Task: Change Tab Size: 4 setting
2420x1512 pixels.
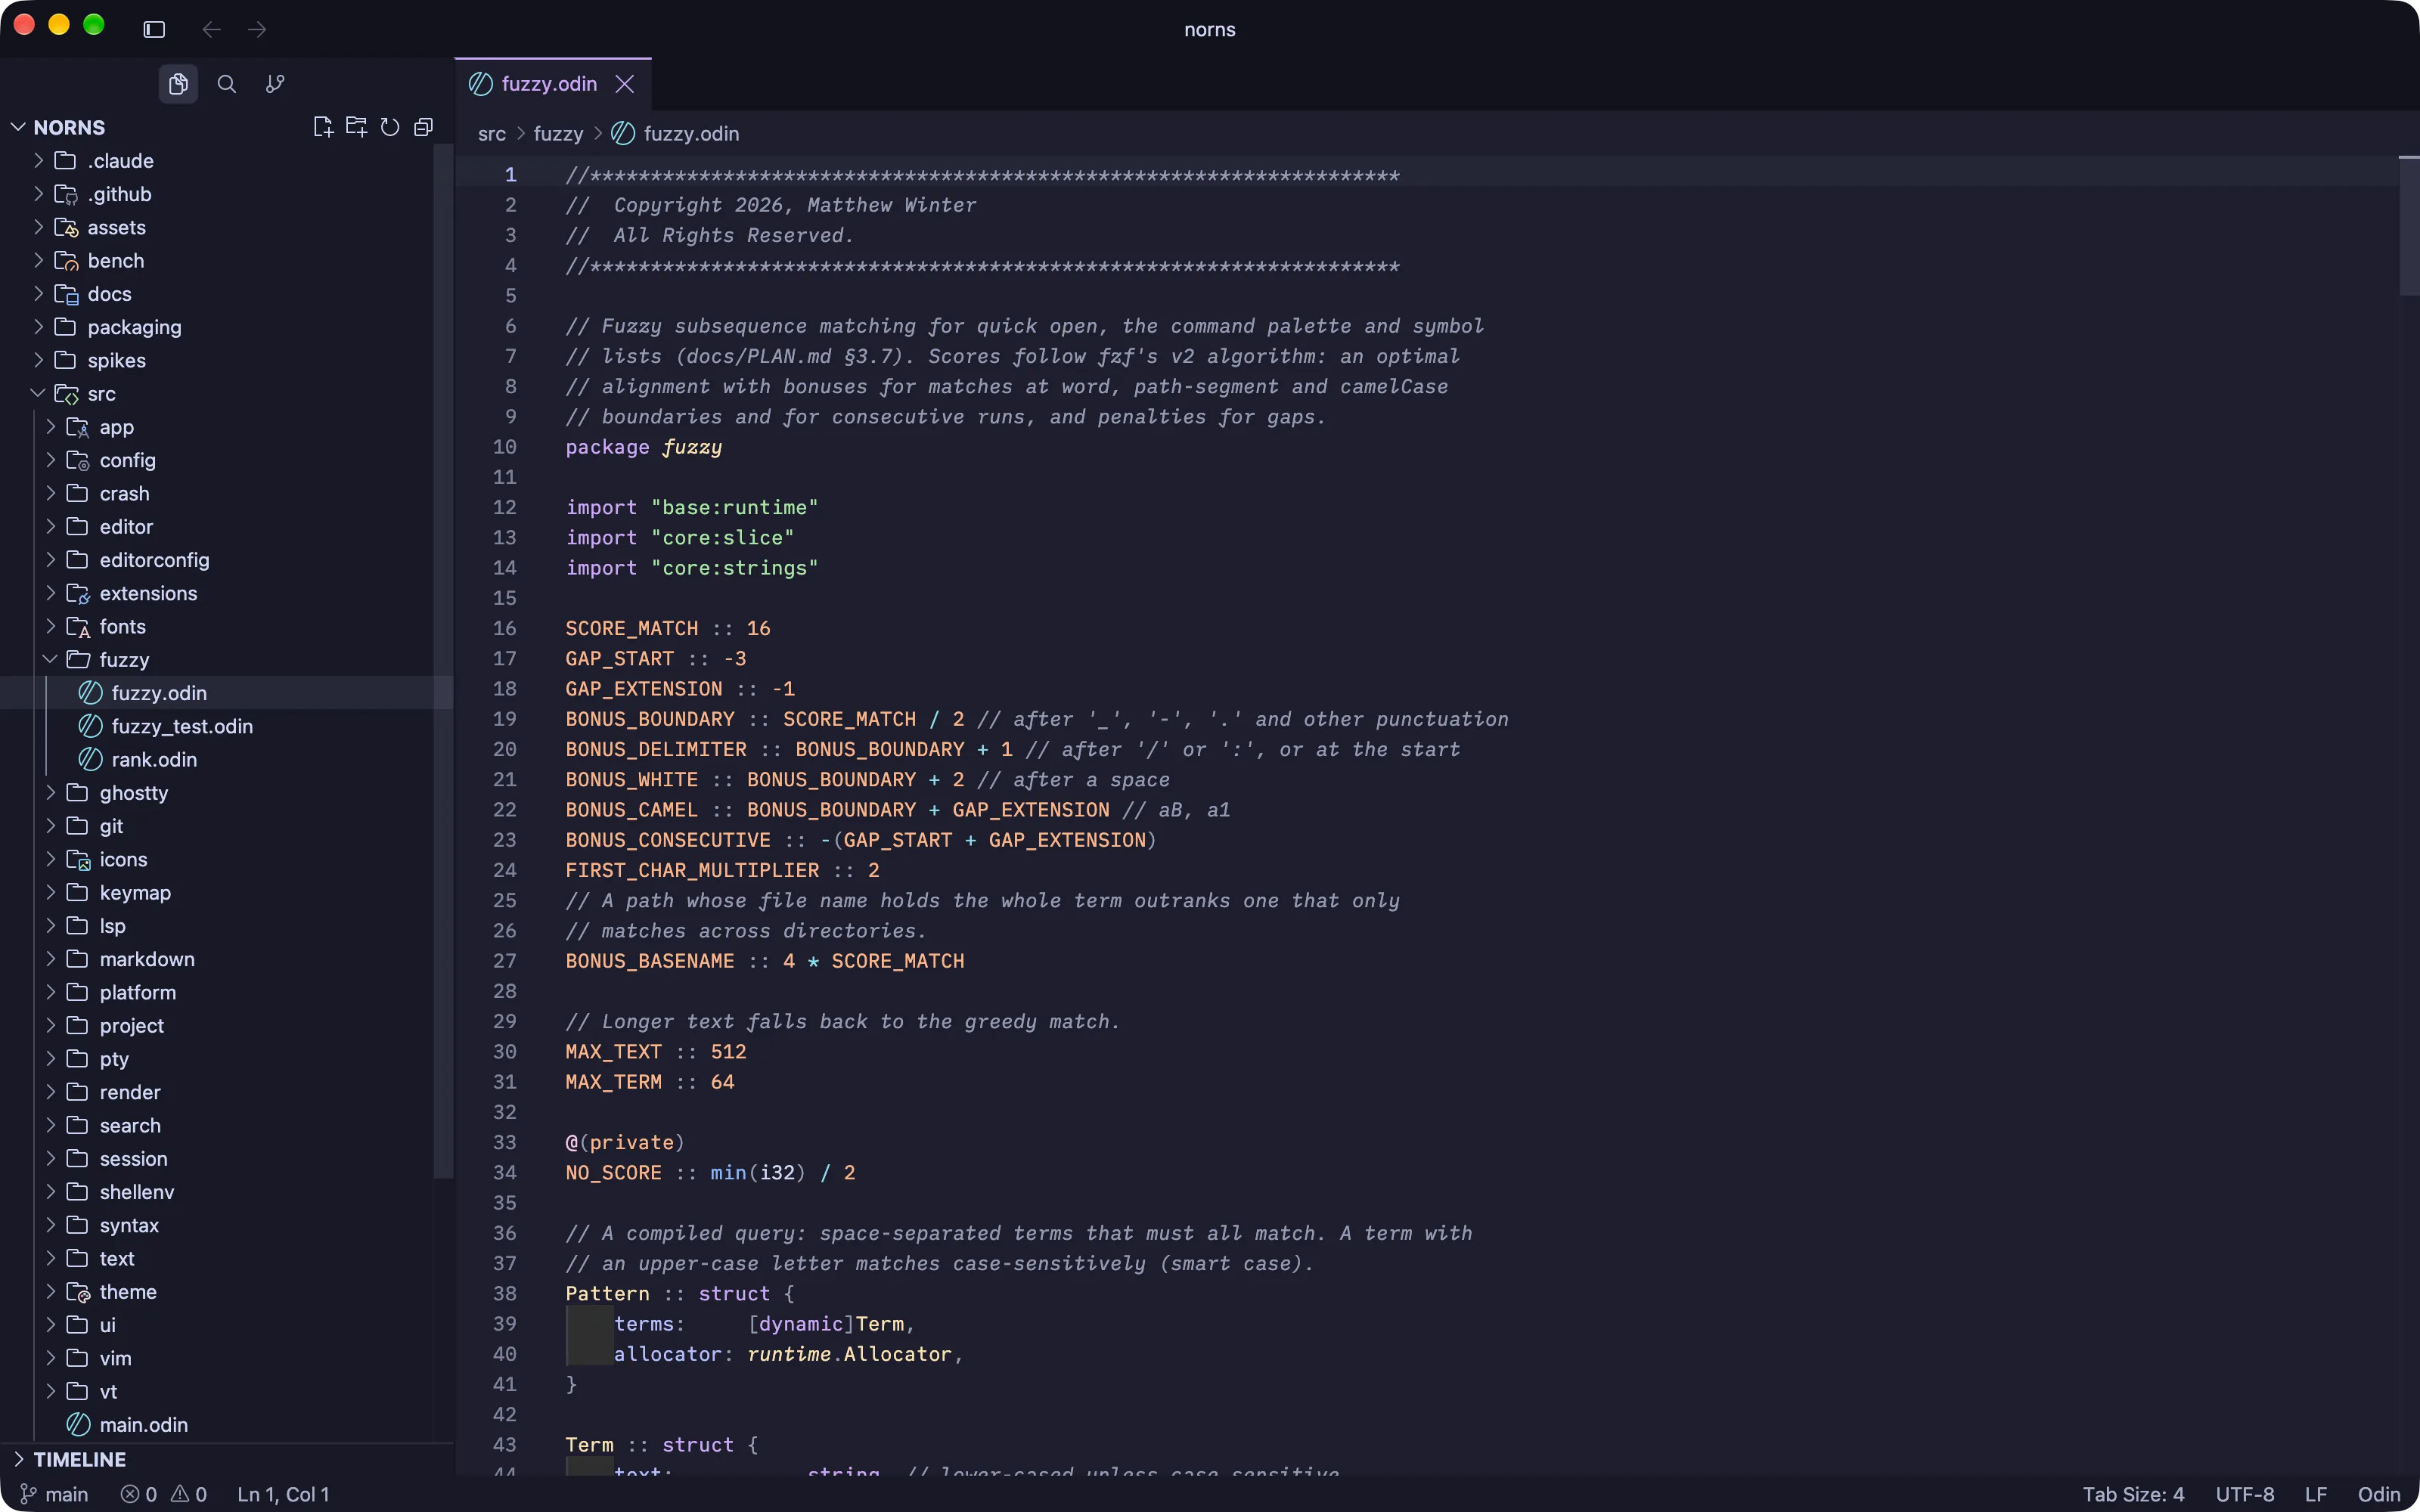Action: point(2133,1494)
